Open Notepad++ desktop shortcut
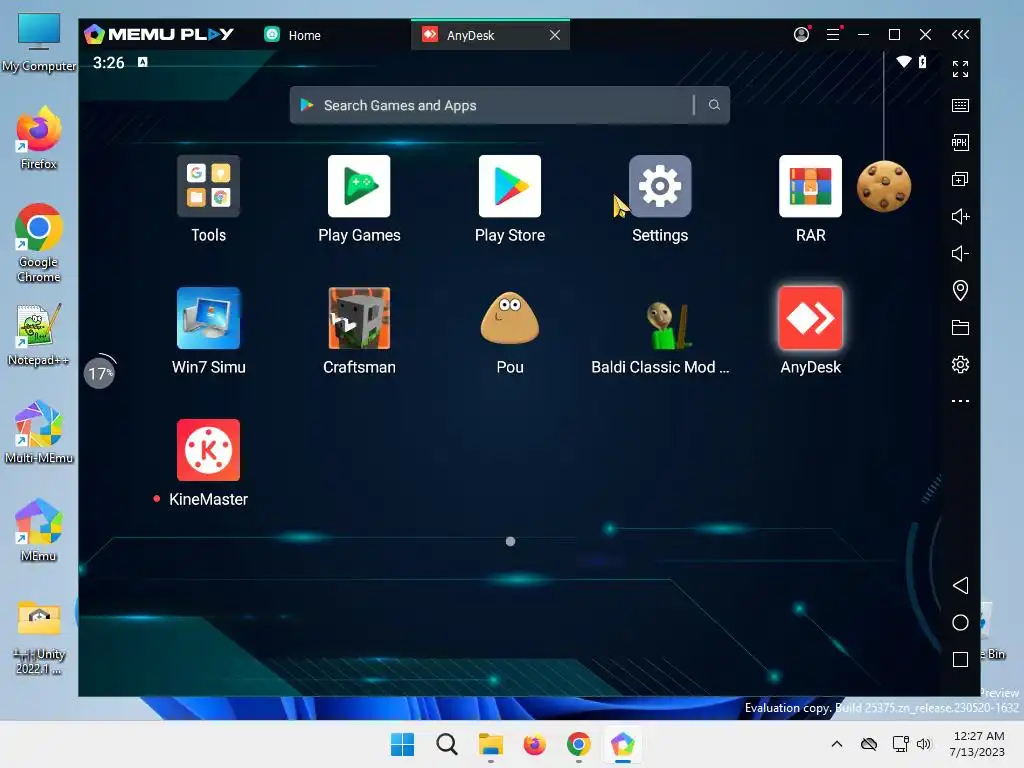The image size is (1024, 768). click(x=39, y=334)
